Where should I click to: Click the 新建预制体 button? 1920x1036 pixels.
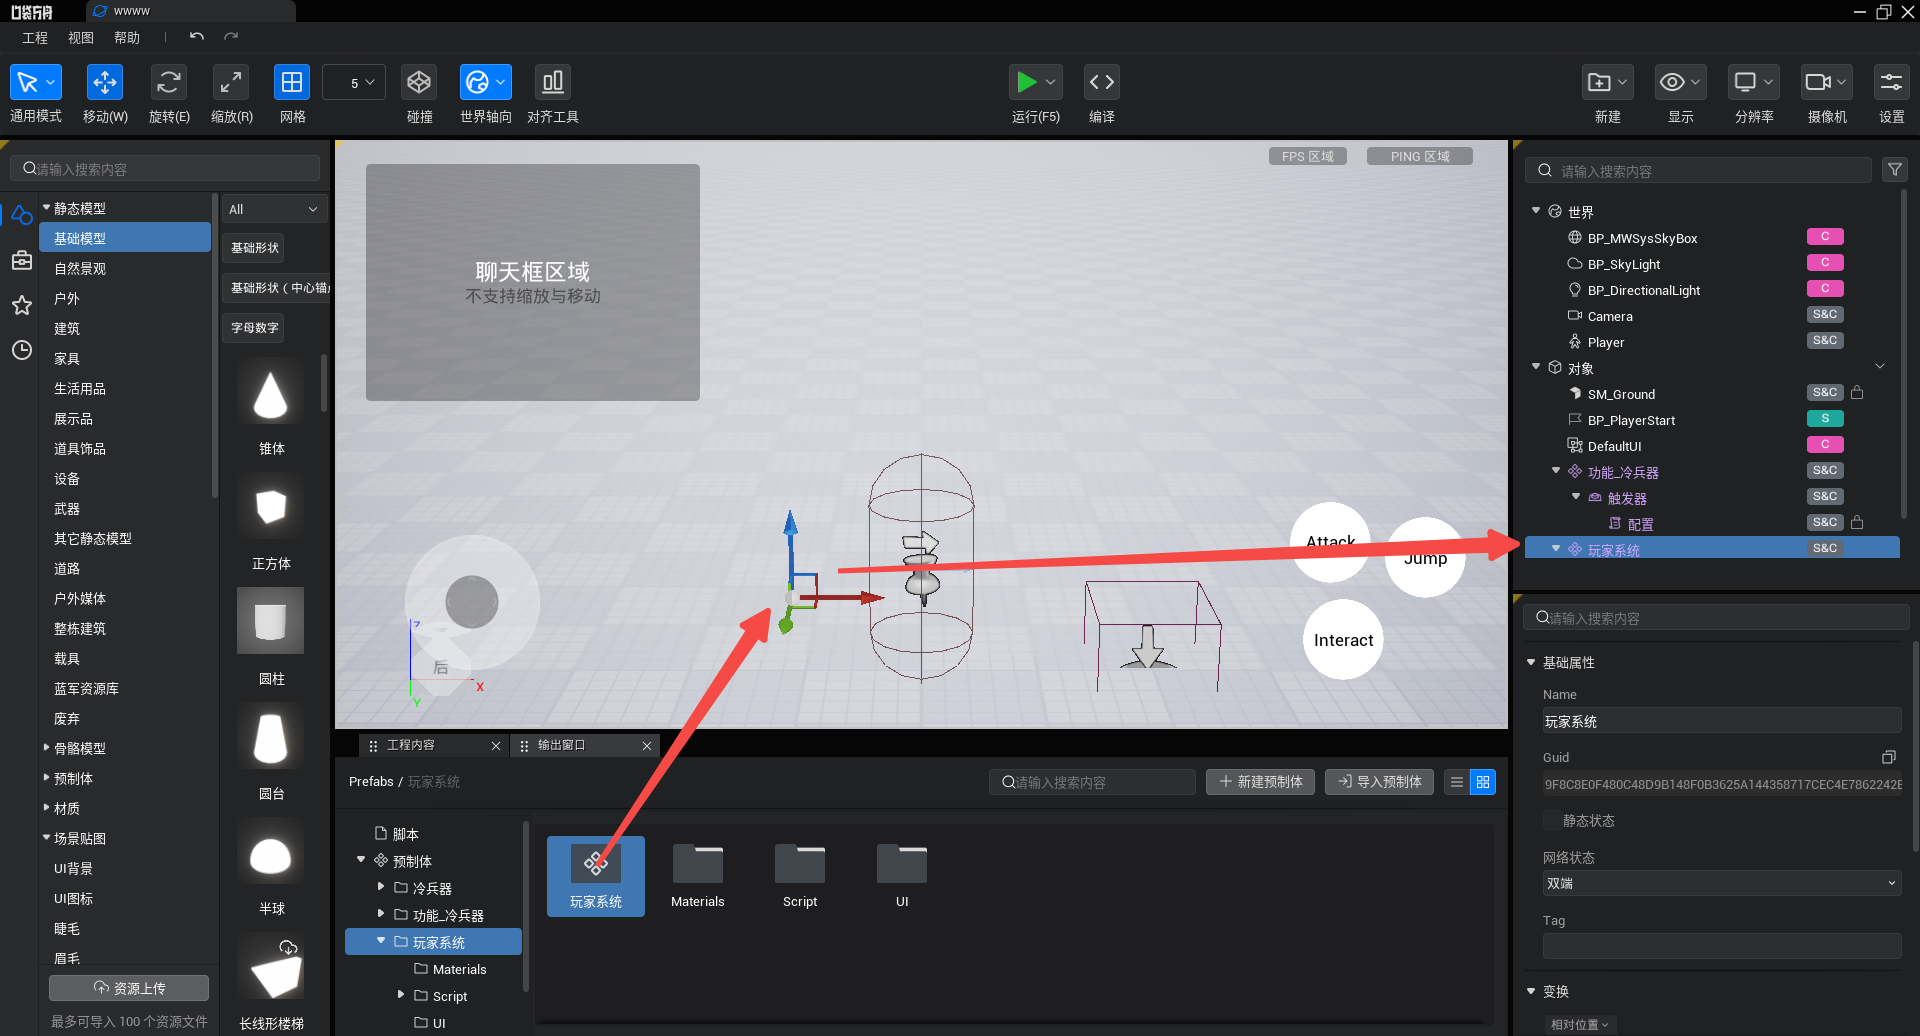pos(1260,782)
